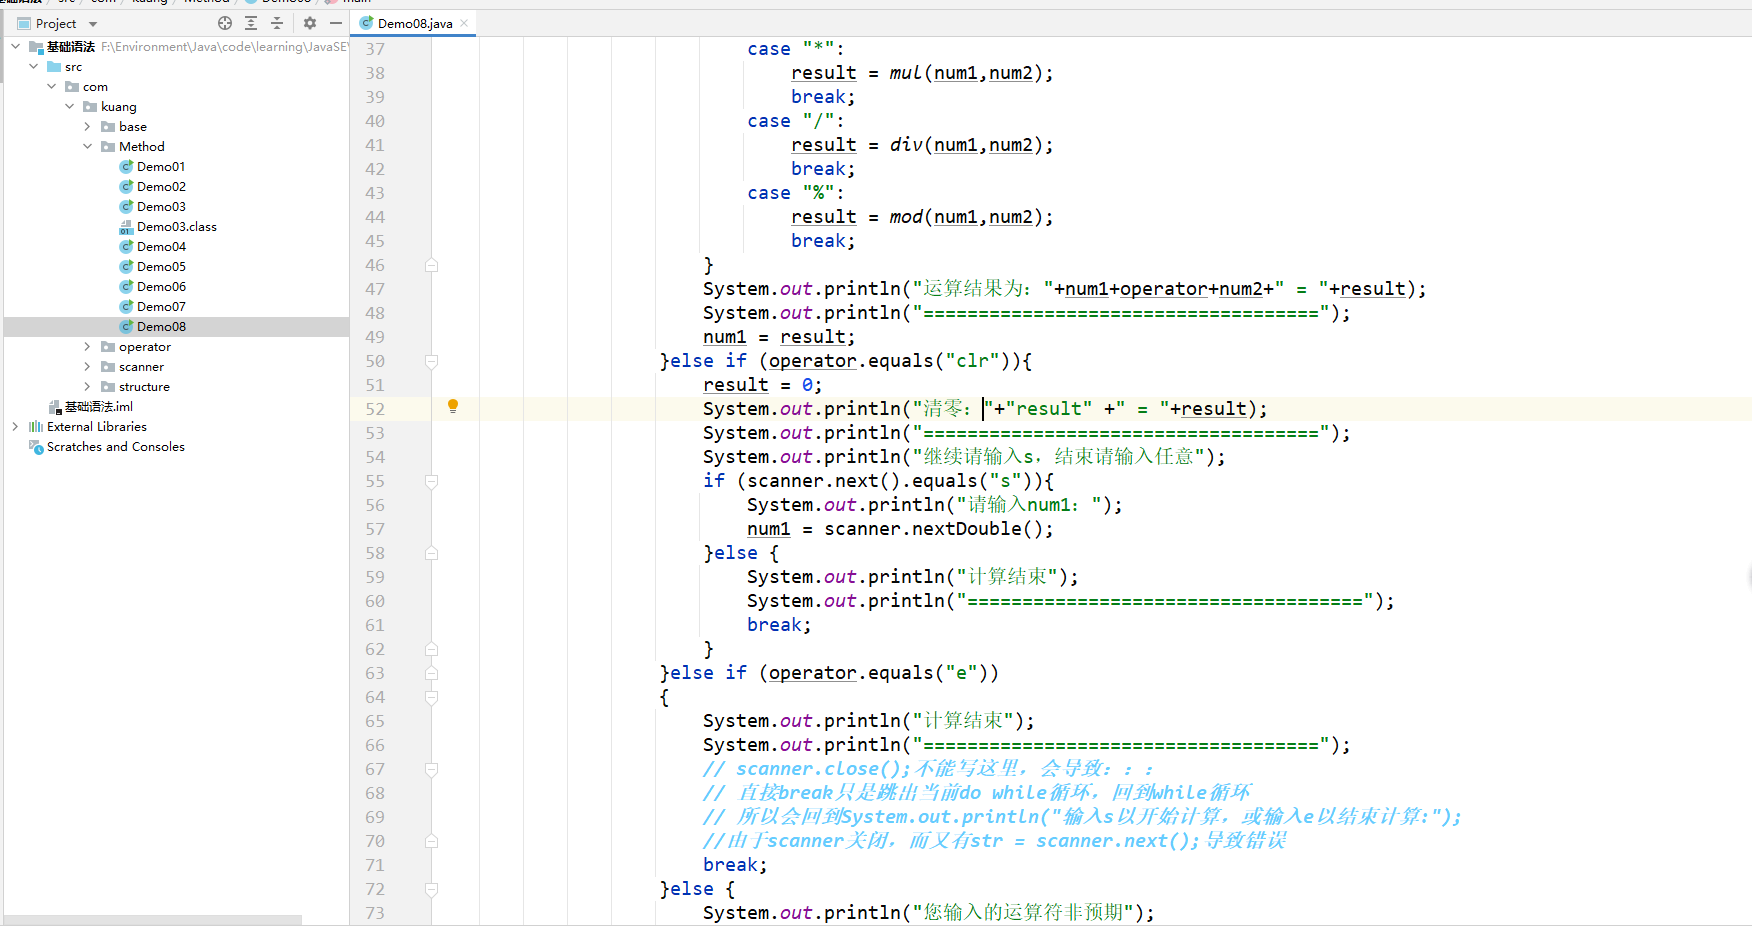Locate the opened file in Project tree
Viewport: 1752px width, 926px height.
[x=225, y=23]
